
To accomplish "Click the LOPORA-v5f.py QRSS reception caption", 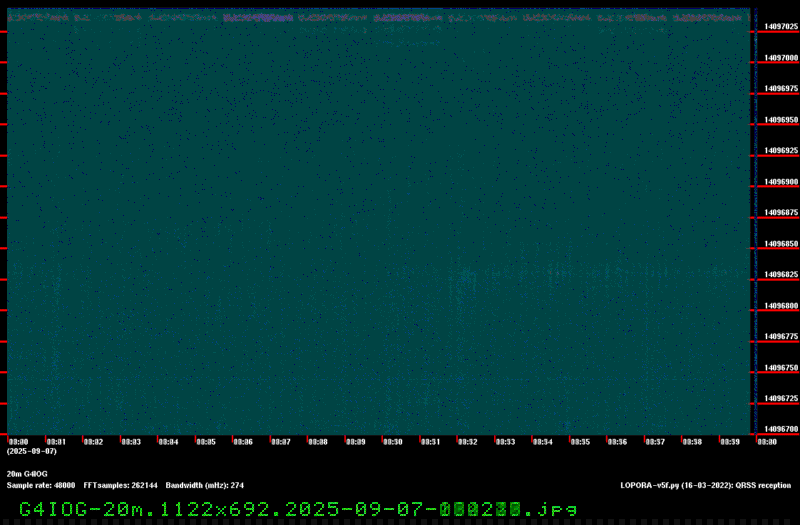I will click(x=706, y=485).
